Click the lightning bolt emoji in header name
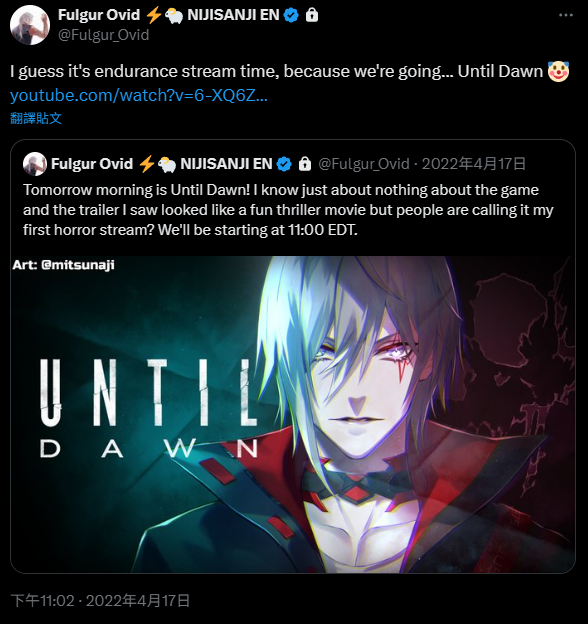 pos(153,15)
